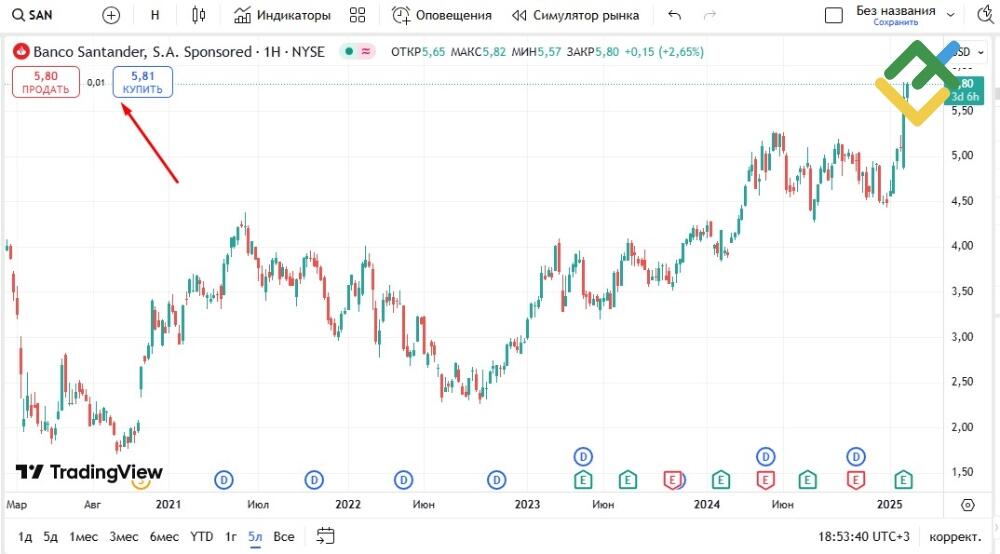Expand layout options chevron near Без названия
Screen dimensions: 1000x554
(x=950, y=15)
